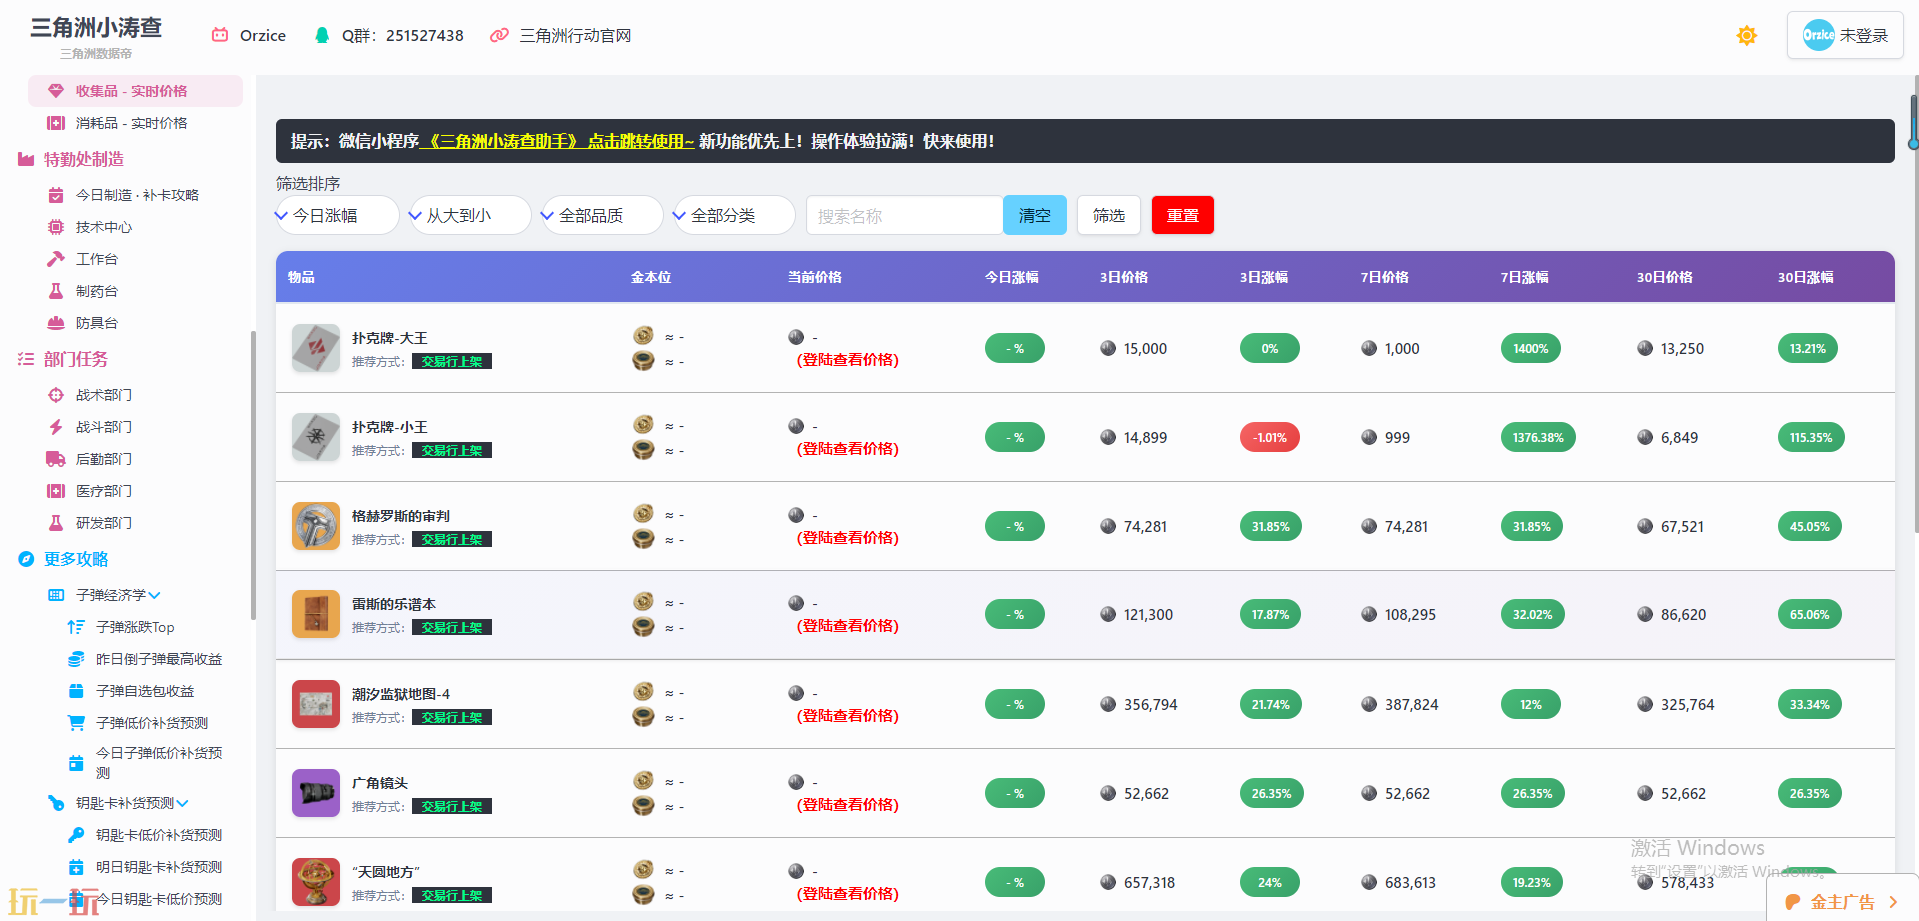This screenshot has width=1919, height=921.
Task: Click 121,300 price in 雷斯的乐谱本 row
Action: (1148, 614)
